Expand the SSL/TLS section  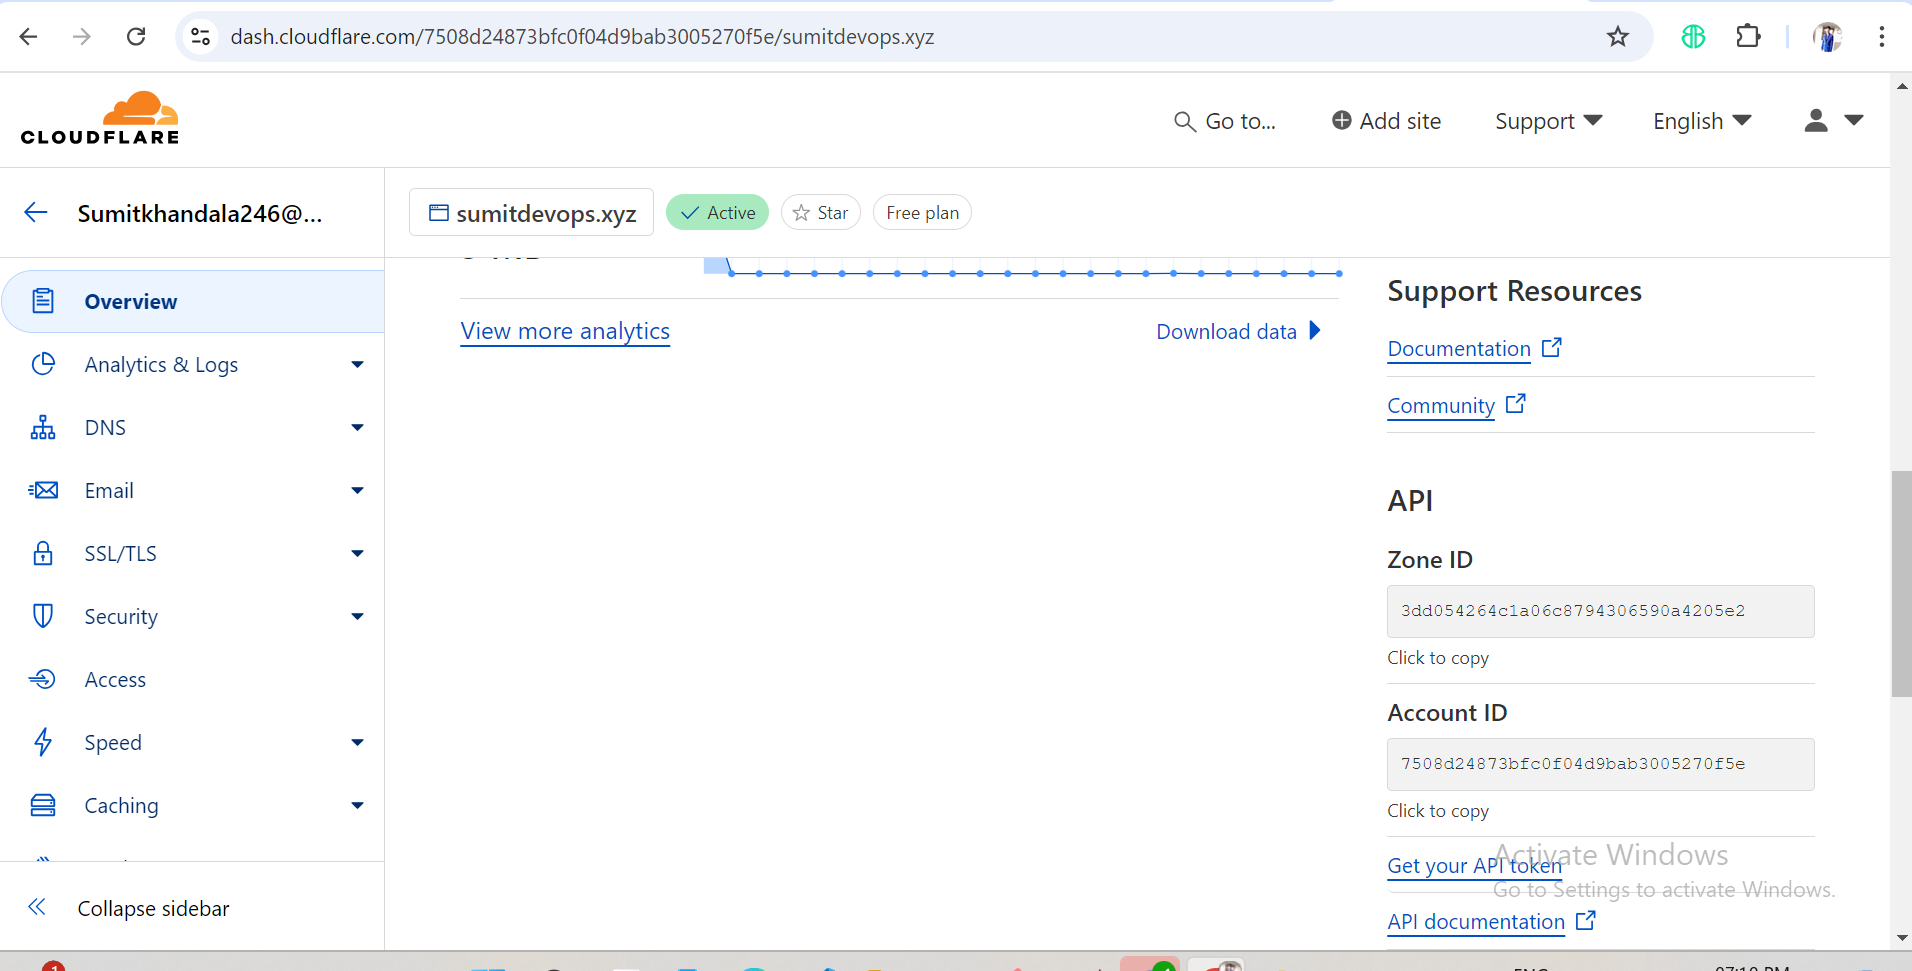357,554
